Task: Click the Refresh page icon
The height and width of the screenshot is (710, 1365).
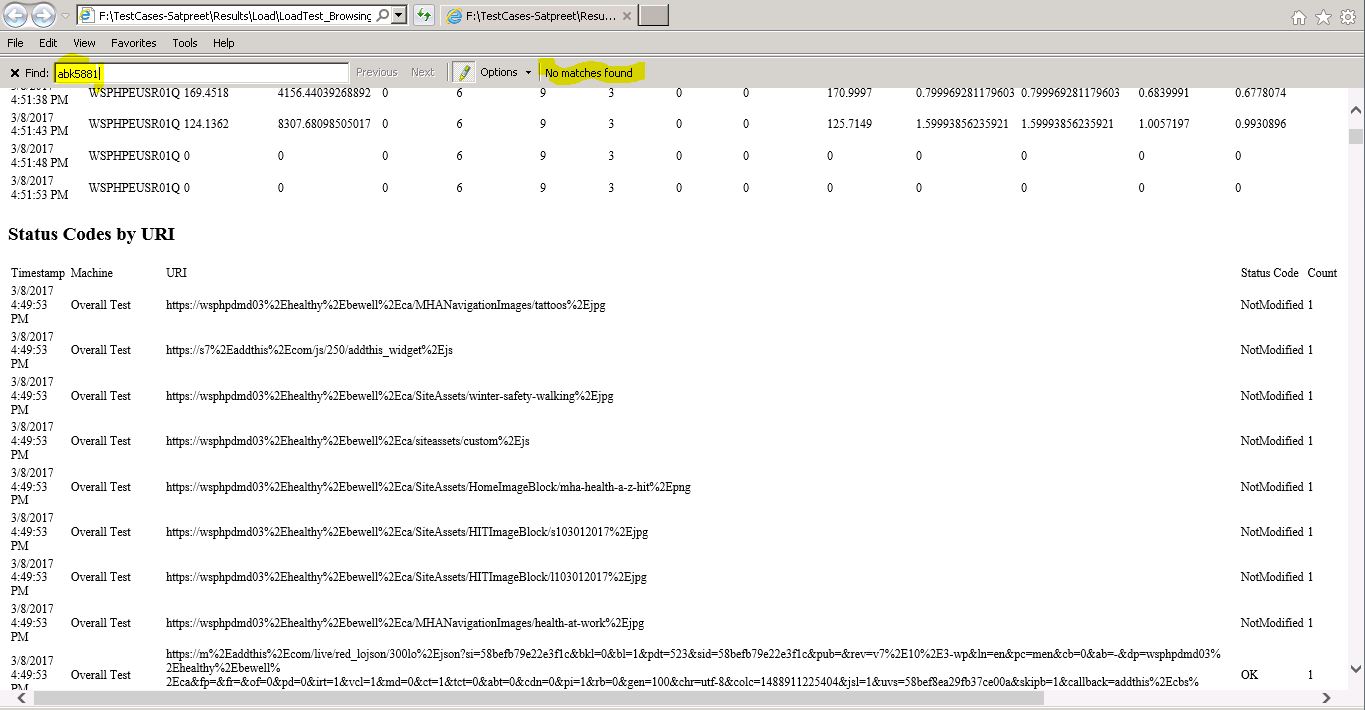Action: (x=424, y=16)
